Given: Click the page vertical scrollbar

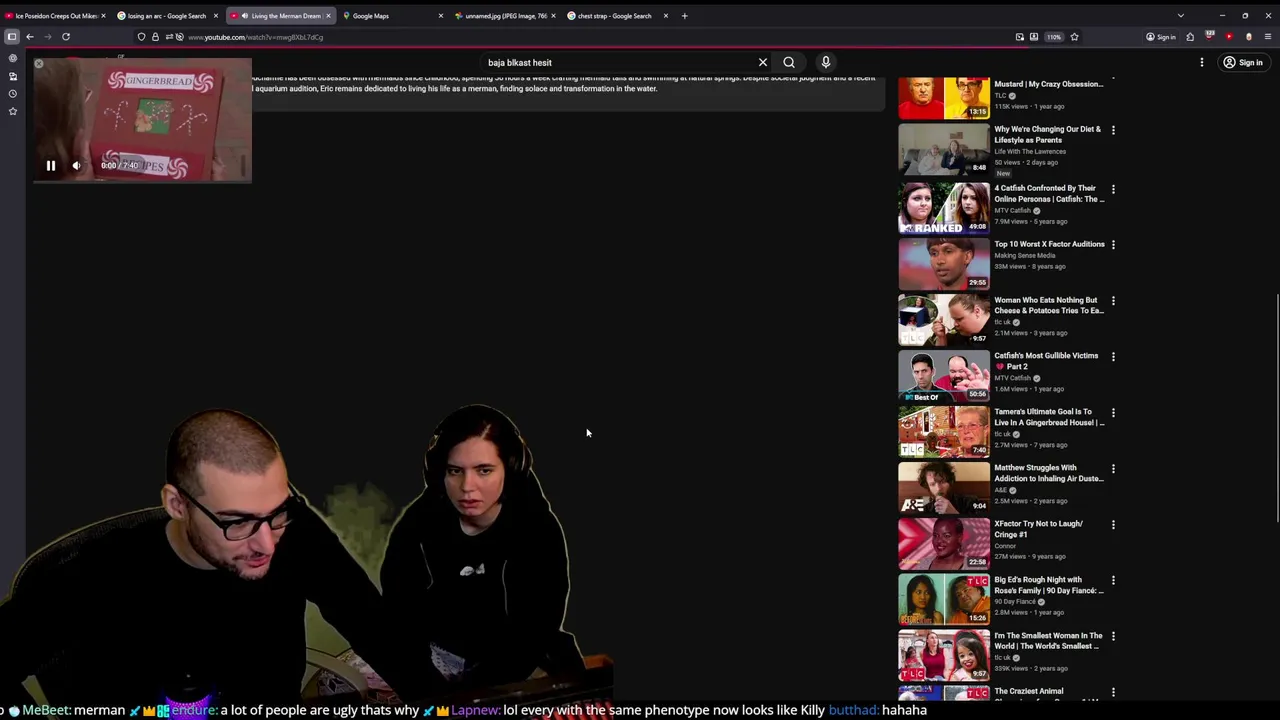Looking at the screenshot, I should pyautogui.click(x=1276, y=407).
